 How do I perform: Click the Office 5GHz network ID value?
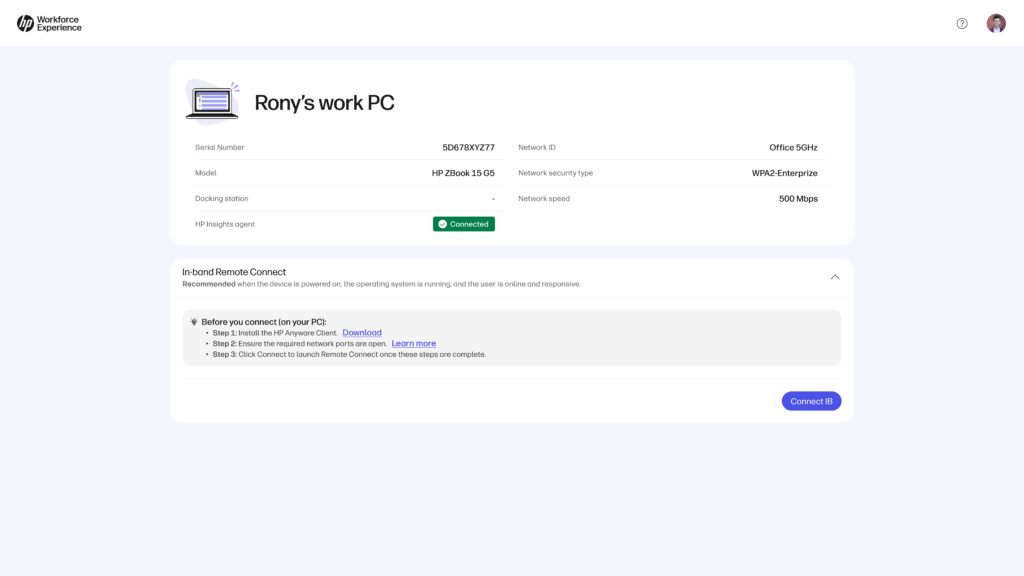[793, 148]
